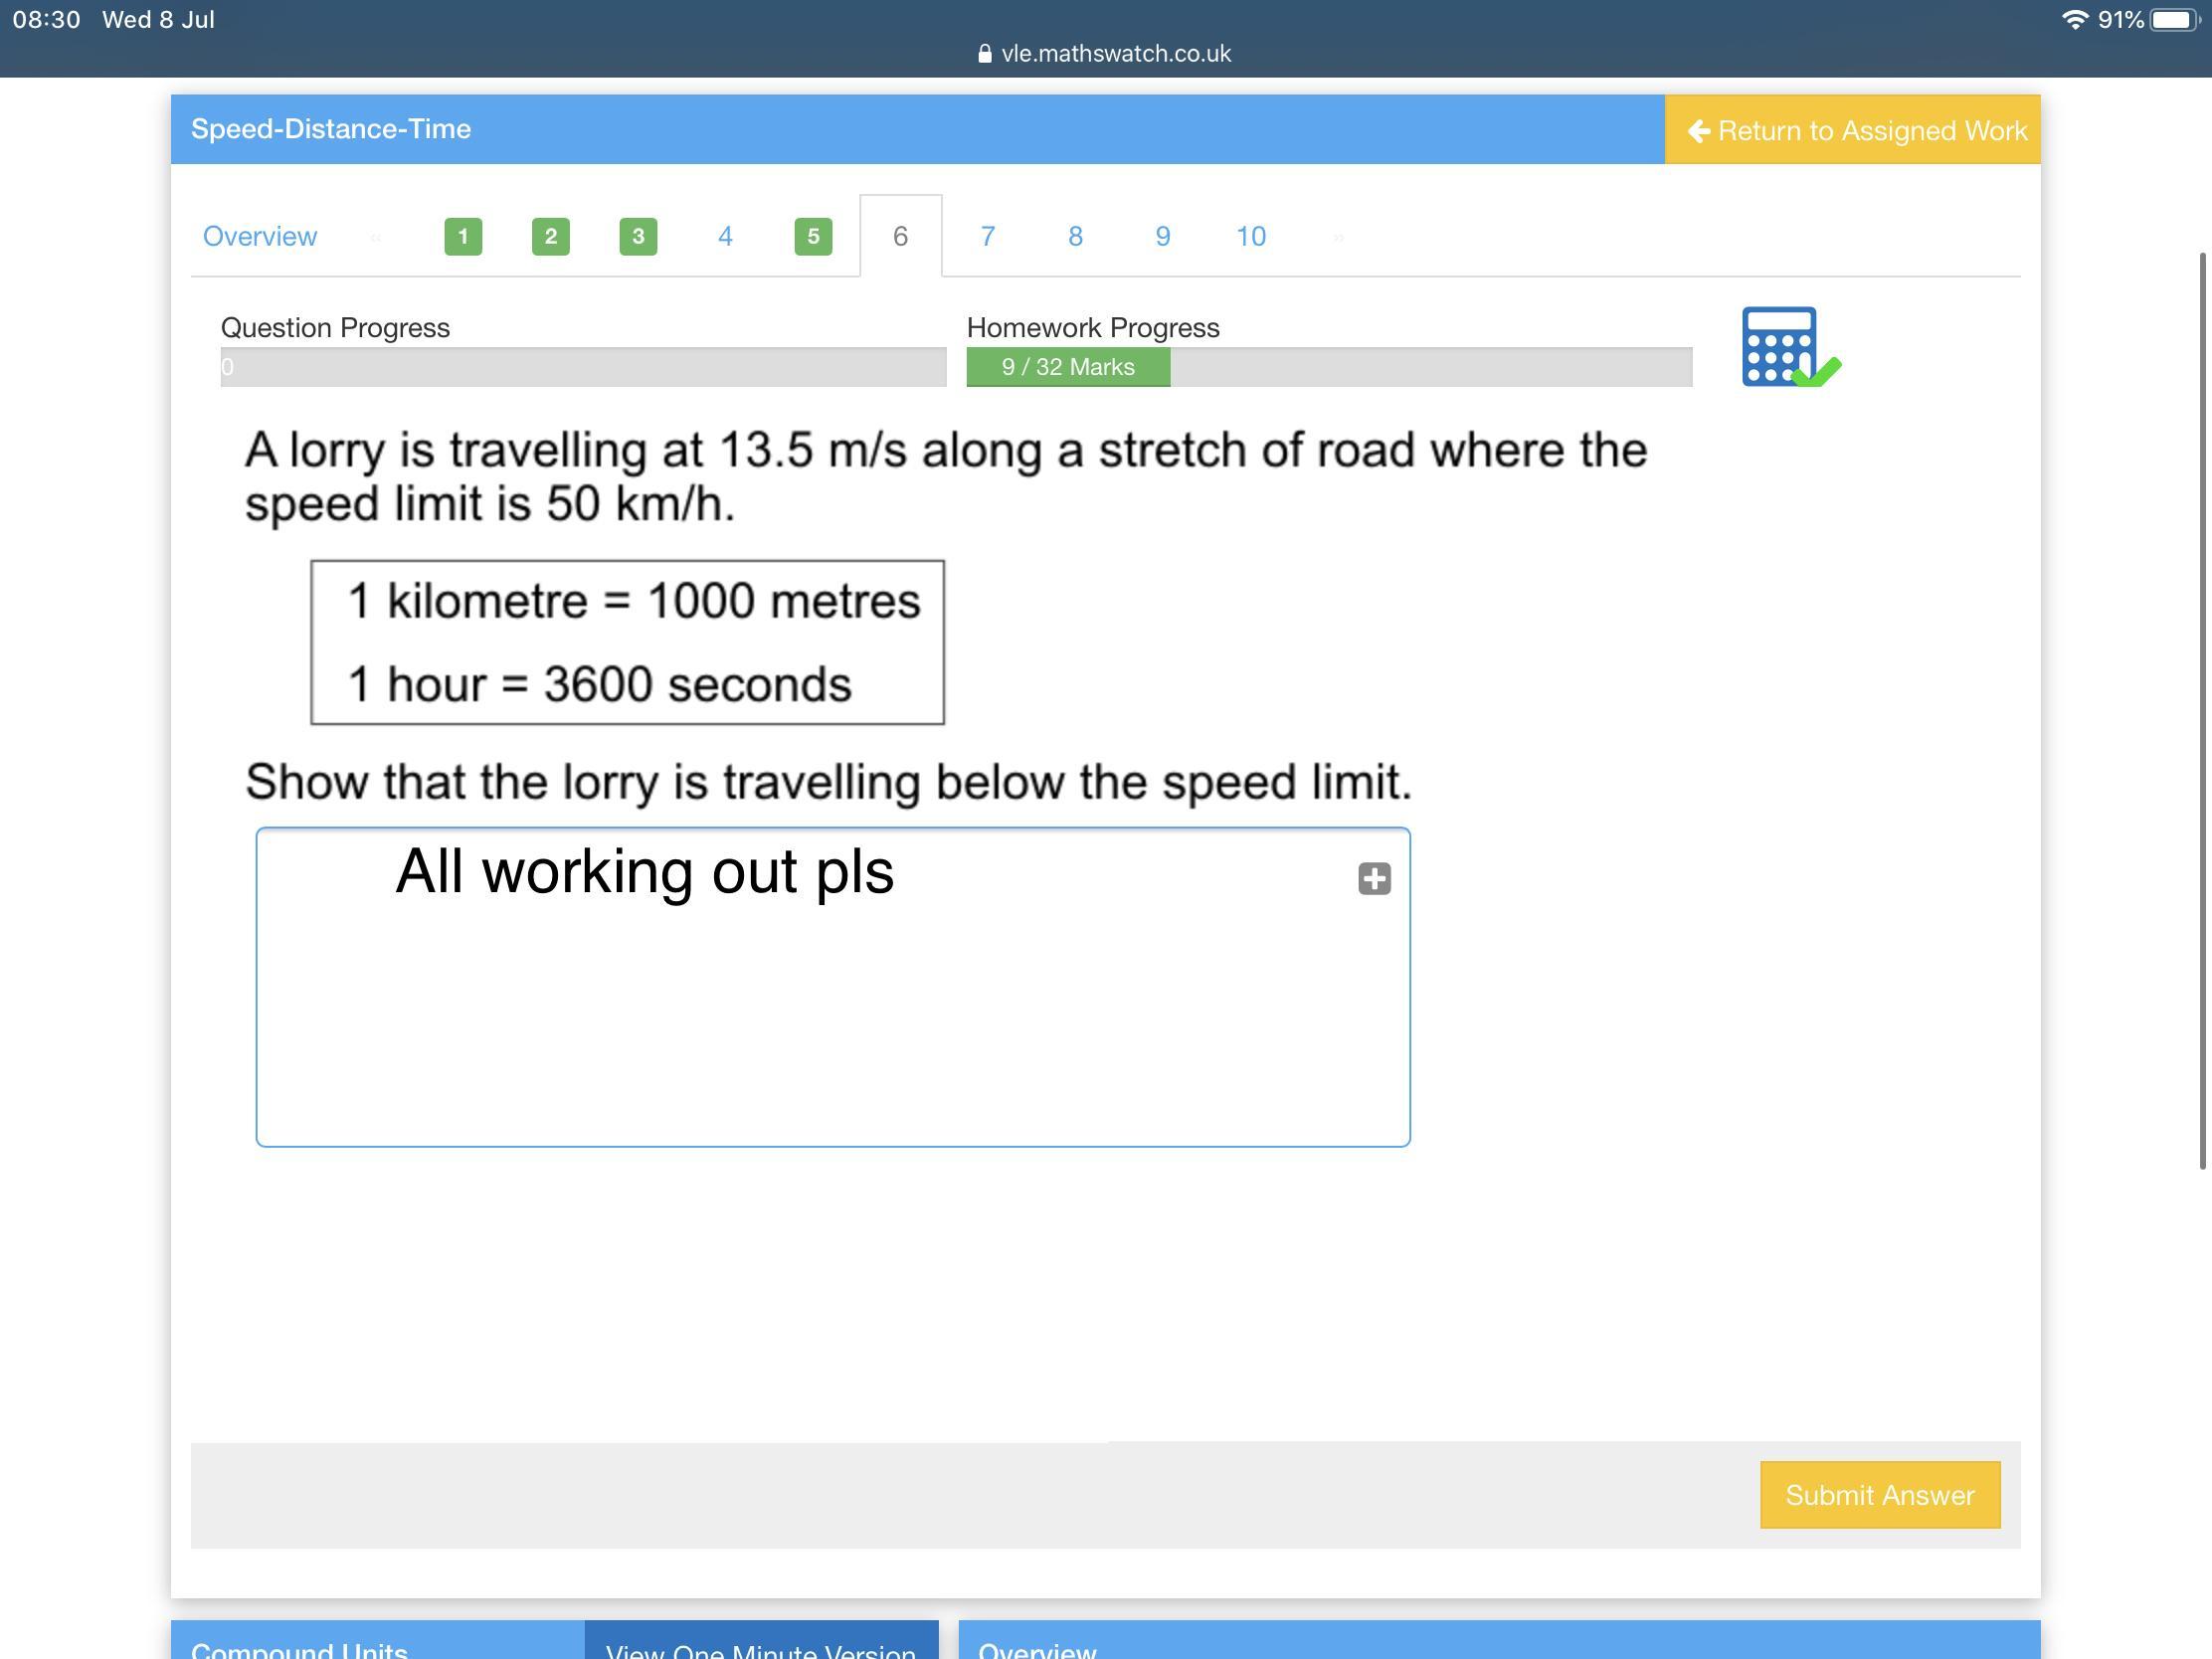Go to completed question 1
This screenshot has width=2212, height=1659.
tap(463, 237)
